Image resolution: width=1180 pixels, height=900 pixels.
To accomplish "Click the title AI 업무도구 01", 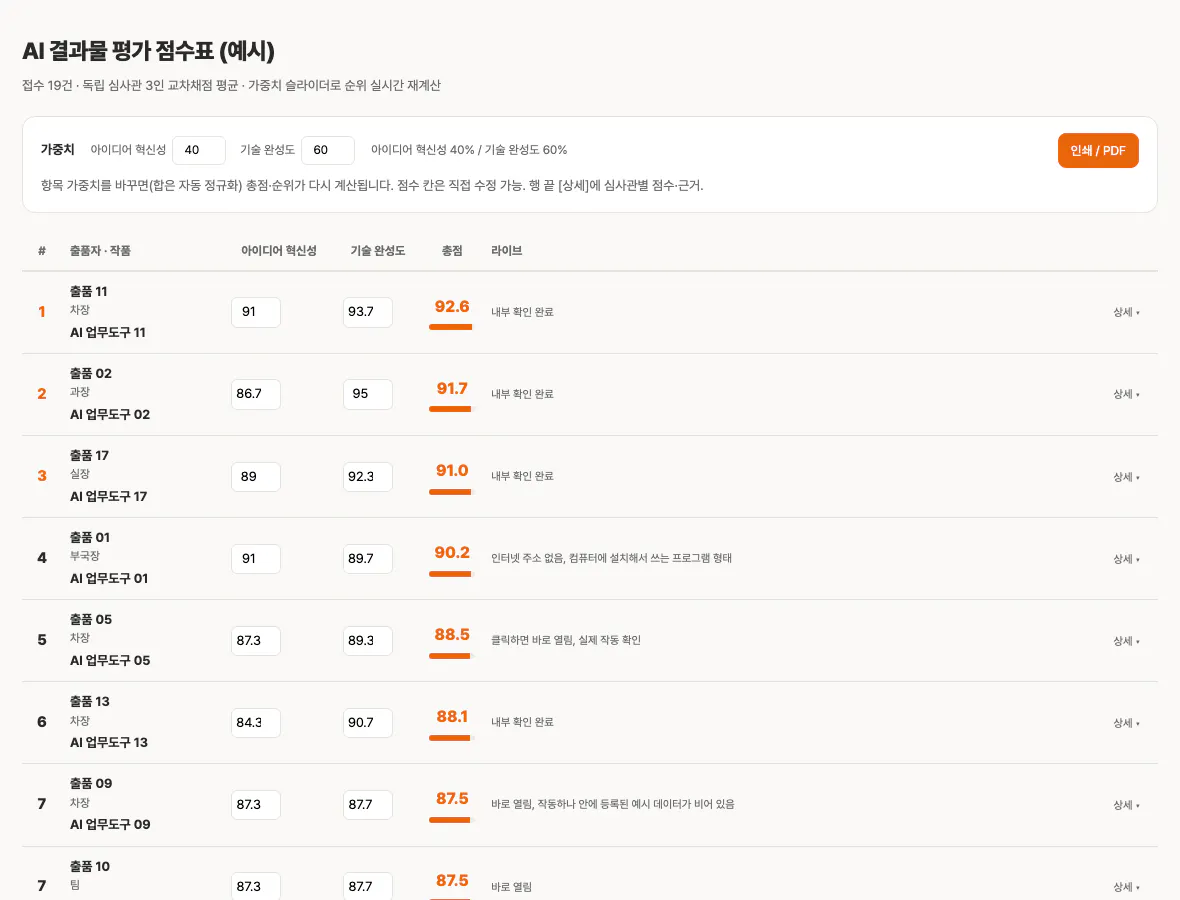I will [109, 579].
